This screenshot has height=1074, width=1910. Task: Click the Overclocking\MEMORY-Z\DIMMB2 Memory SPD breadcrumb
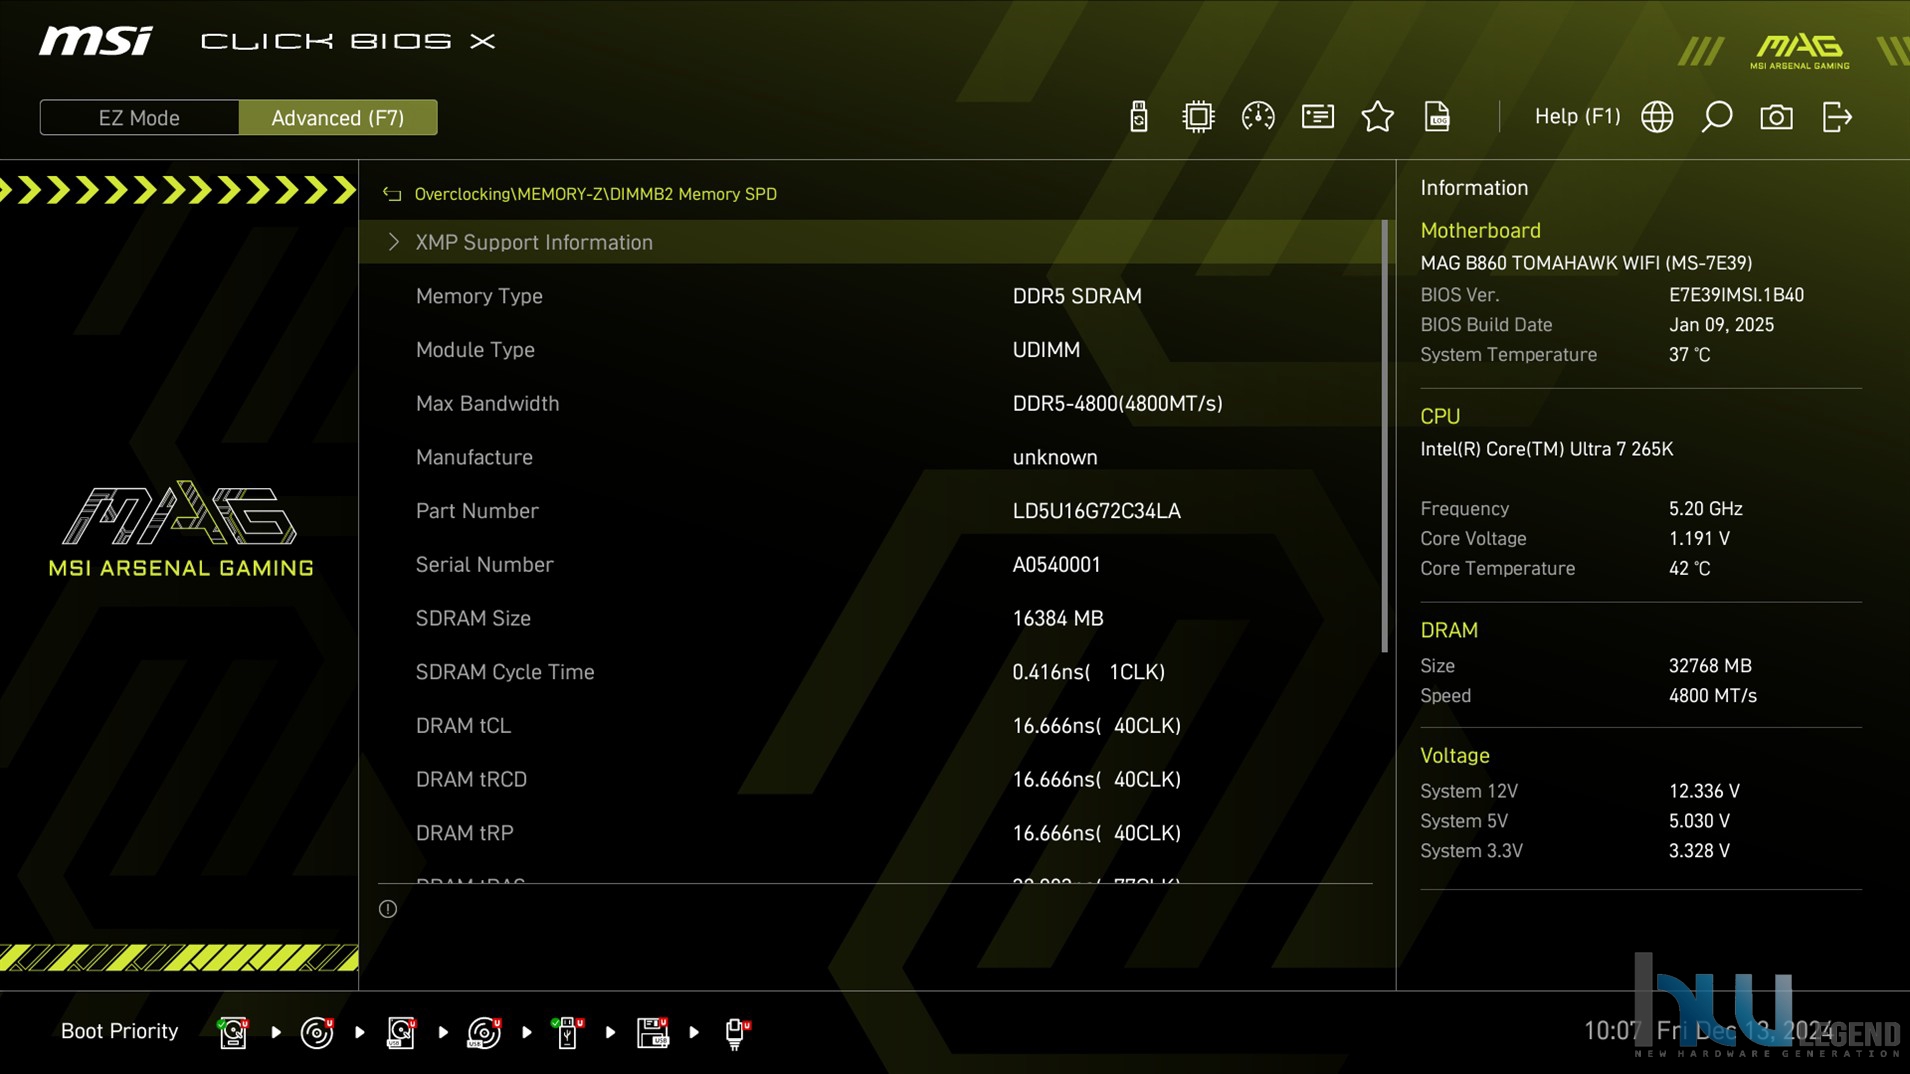coord(595,194)
